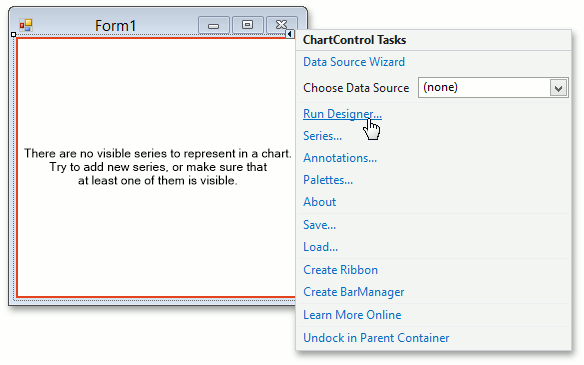
Task: Expand the Choose Data Source dropdown arrow
Action: coord(558,88)
